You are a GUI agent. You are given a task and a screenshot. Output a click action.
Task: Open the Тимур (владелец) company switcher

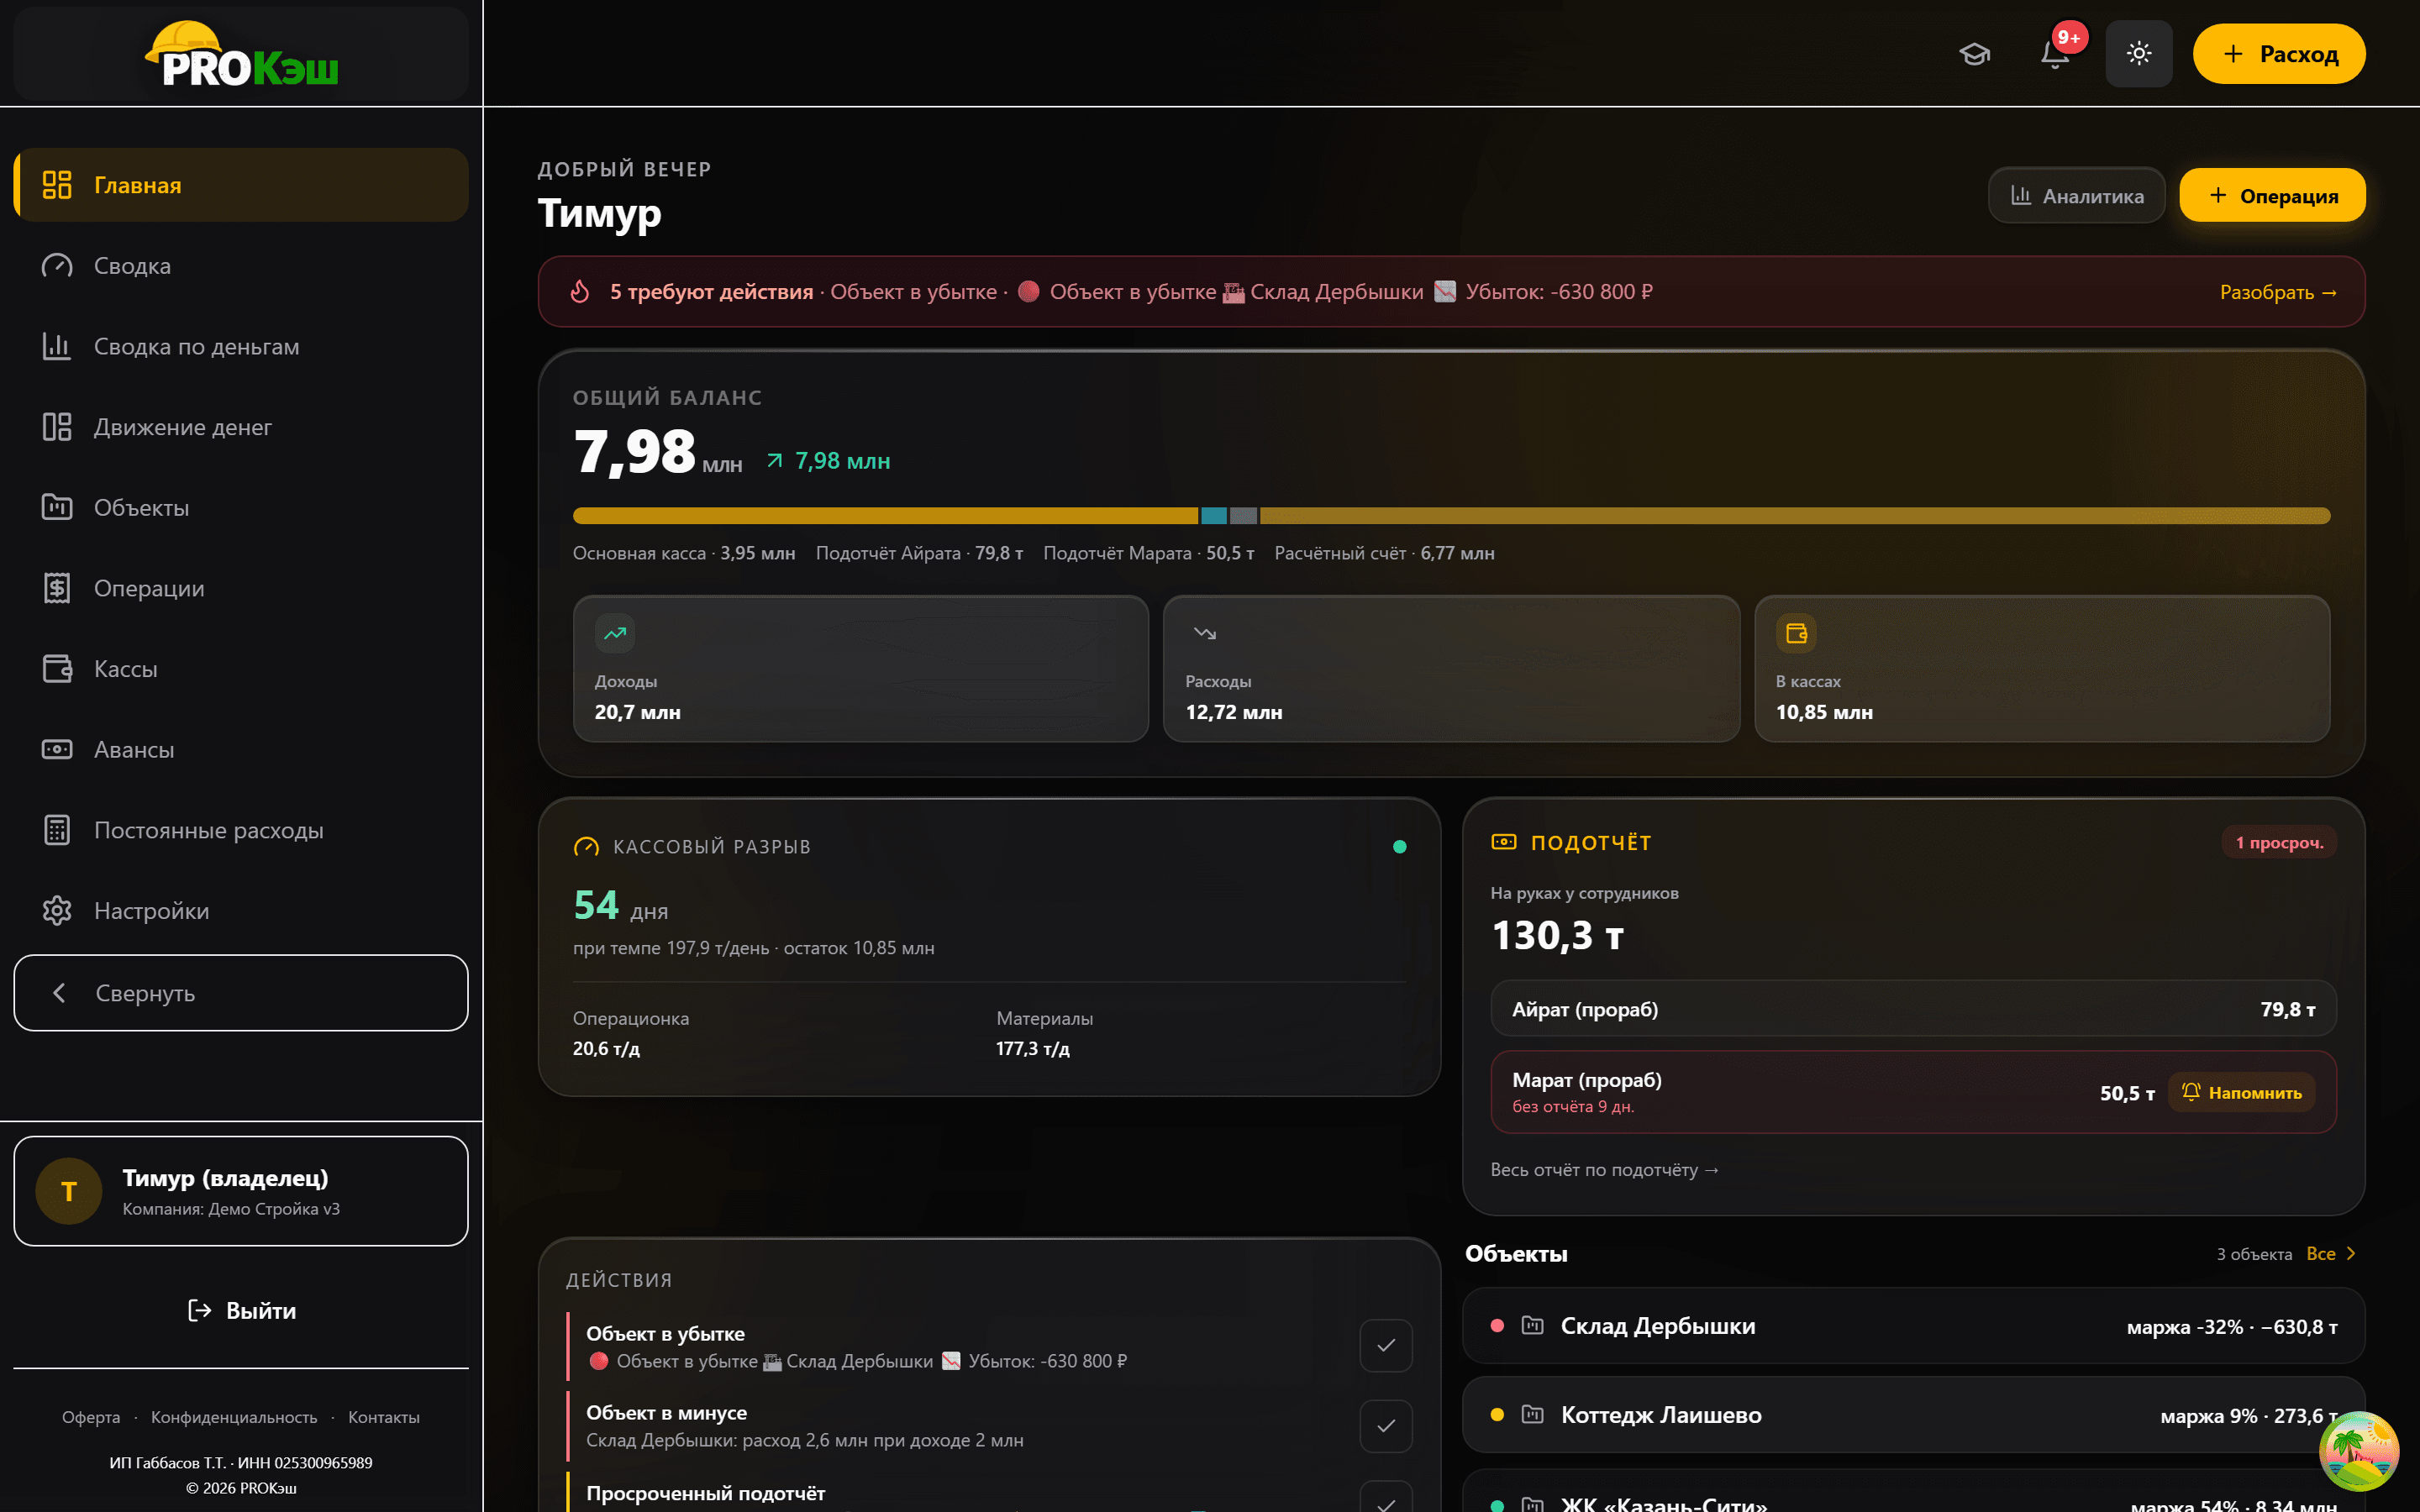[241, 1191]
